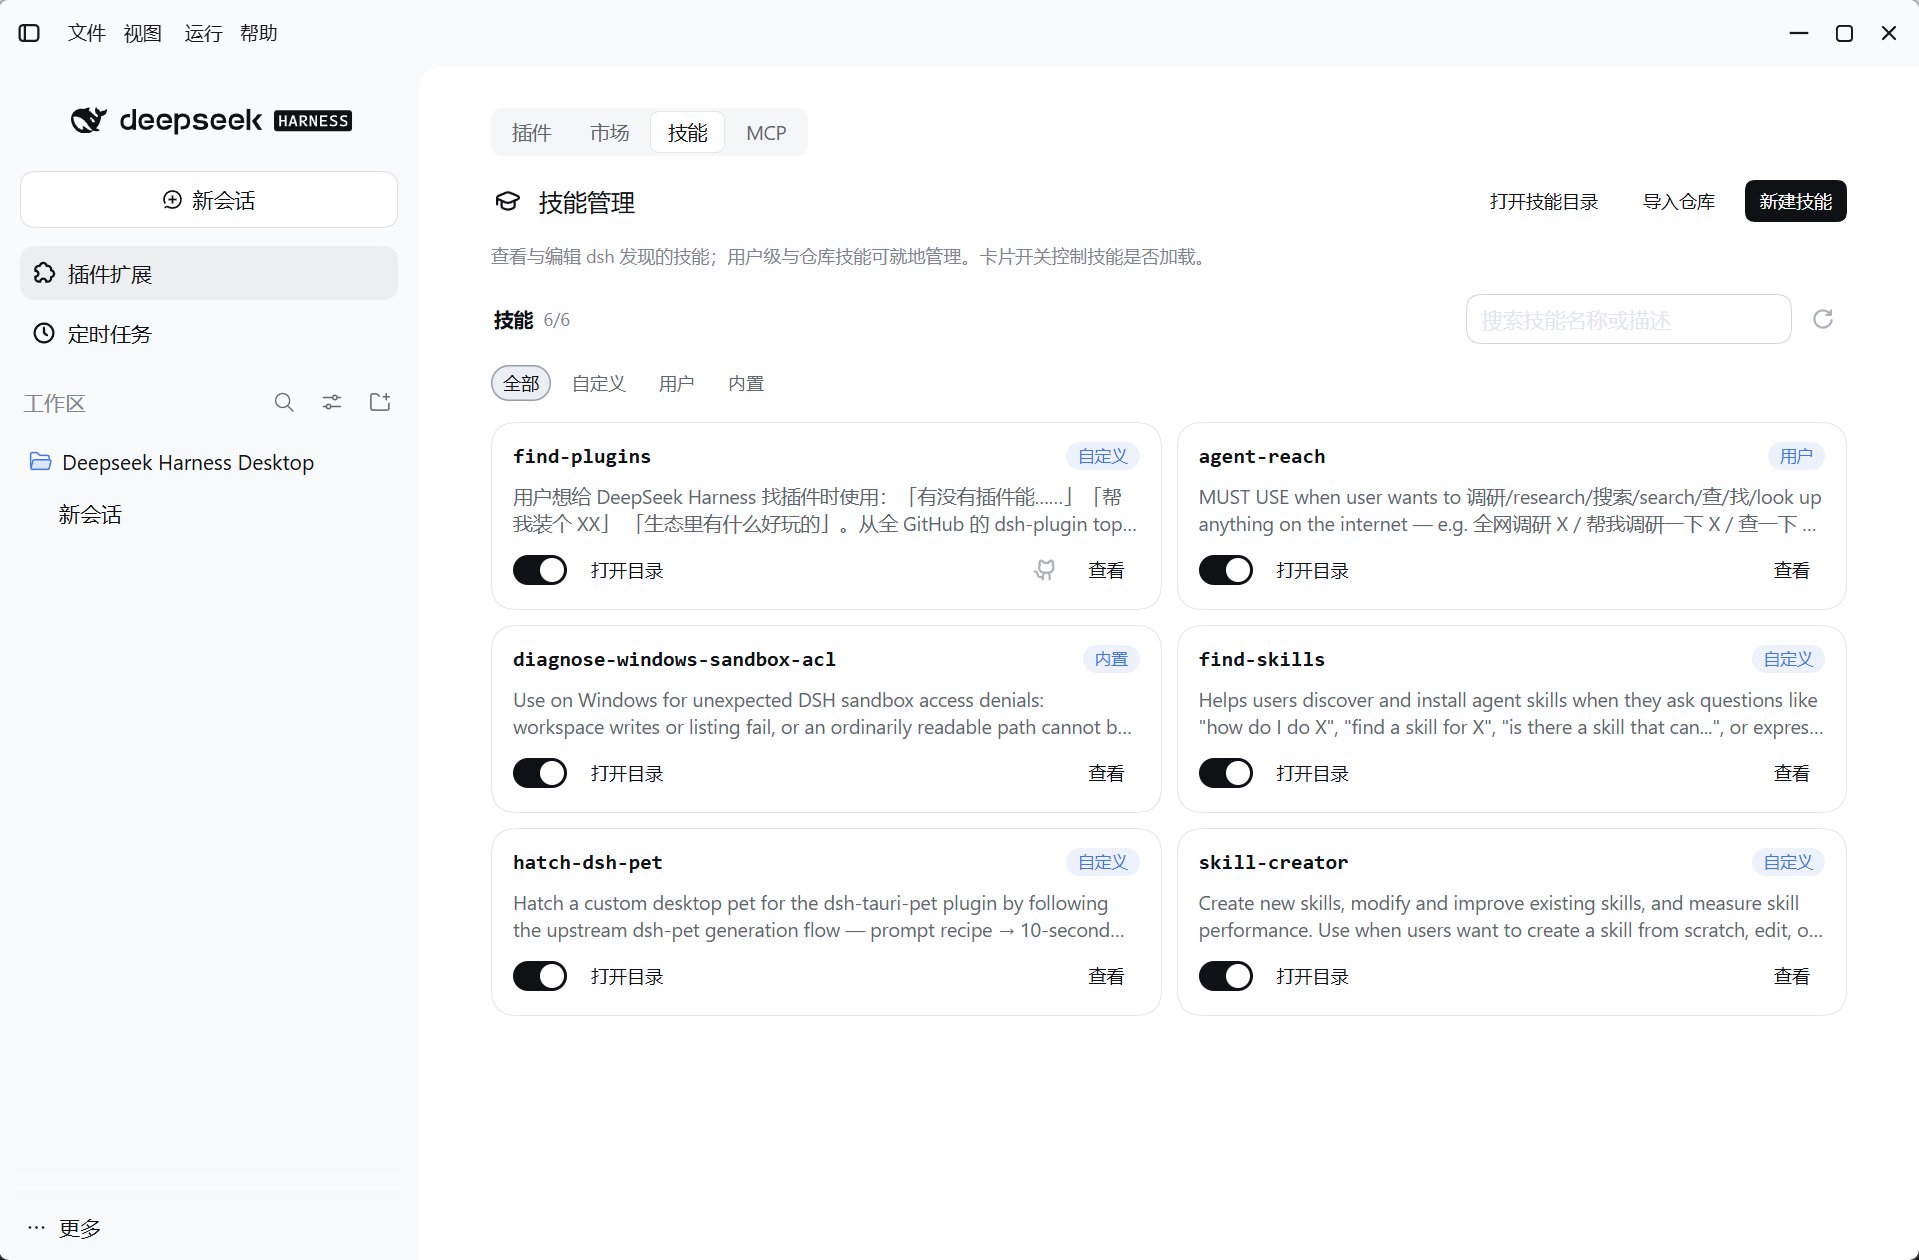Select 新会话 under Deepseek Harness Desktop
Image resolution: width=1919 pixels, height=1260 pixels.
(x=90, y=514)
